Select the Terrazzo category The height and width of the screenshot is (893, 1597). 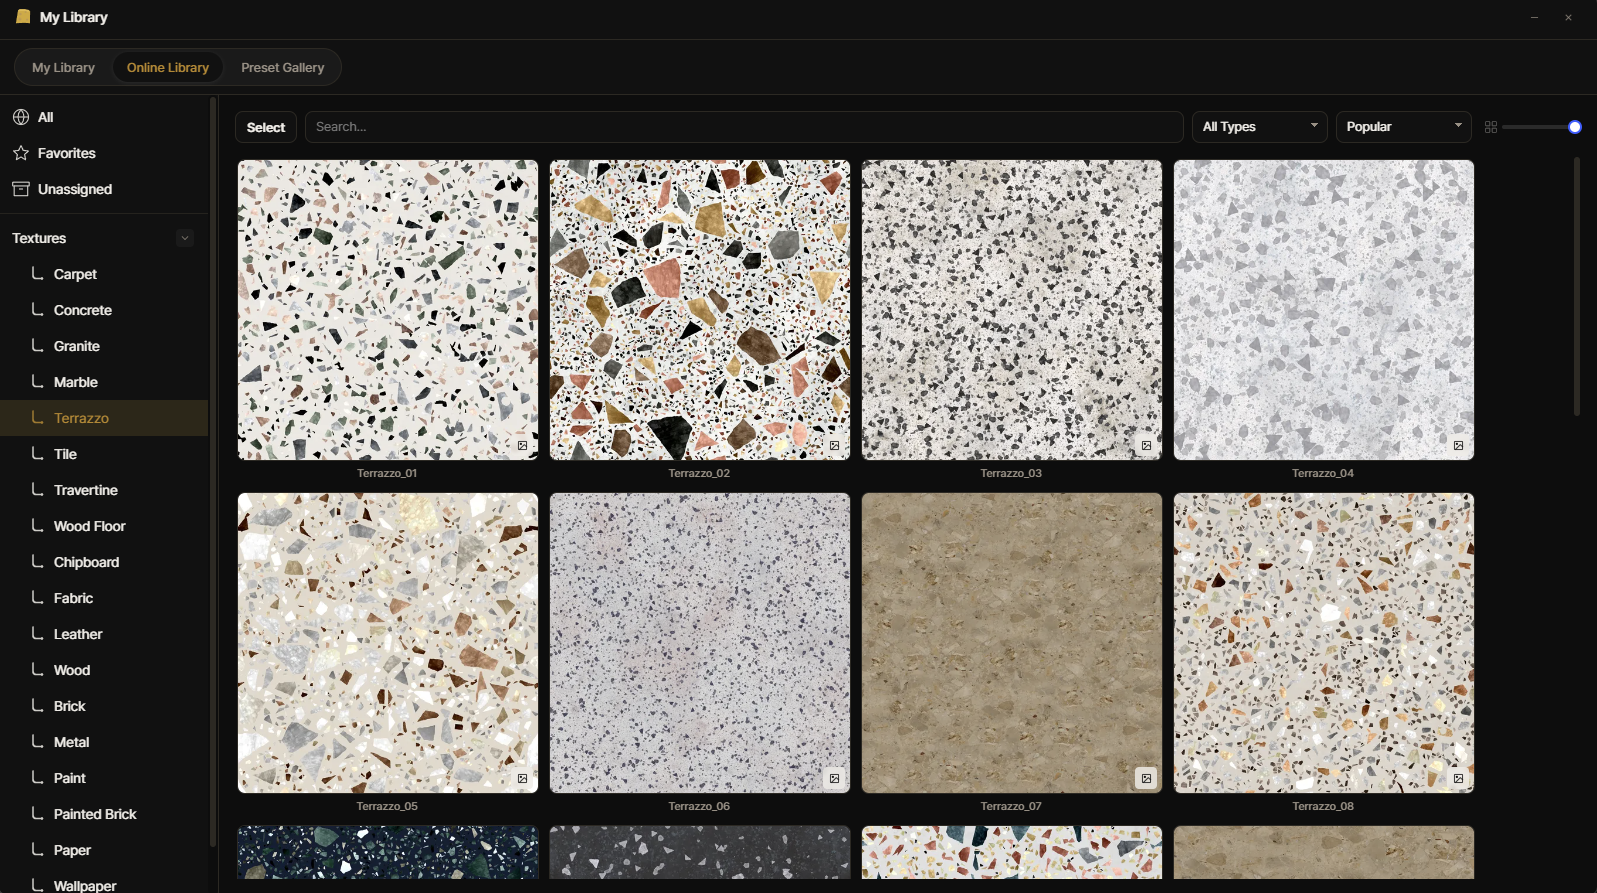click(x=104, y=418)
